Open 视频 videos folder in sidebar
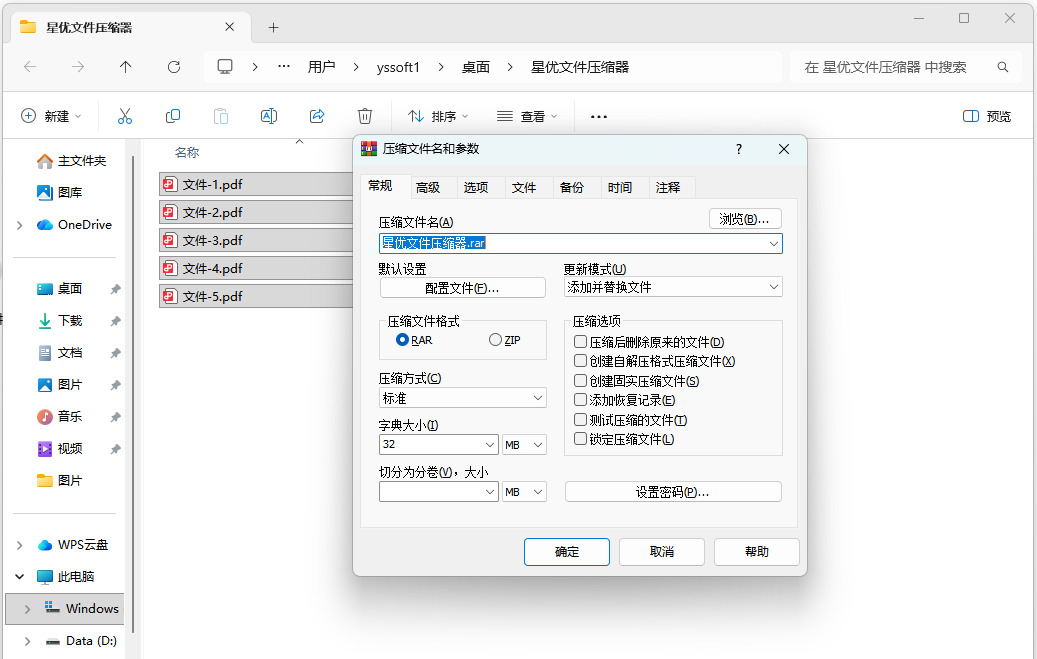Image resolution: width=1037 pixels, height=659 pixels. [x=60, y=449]
